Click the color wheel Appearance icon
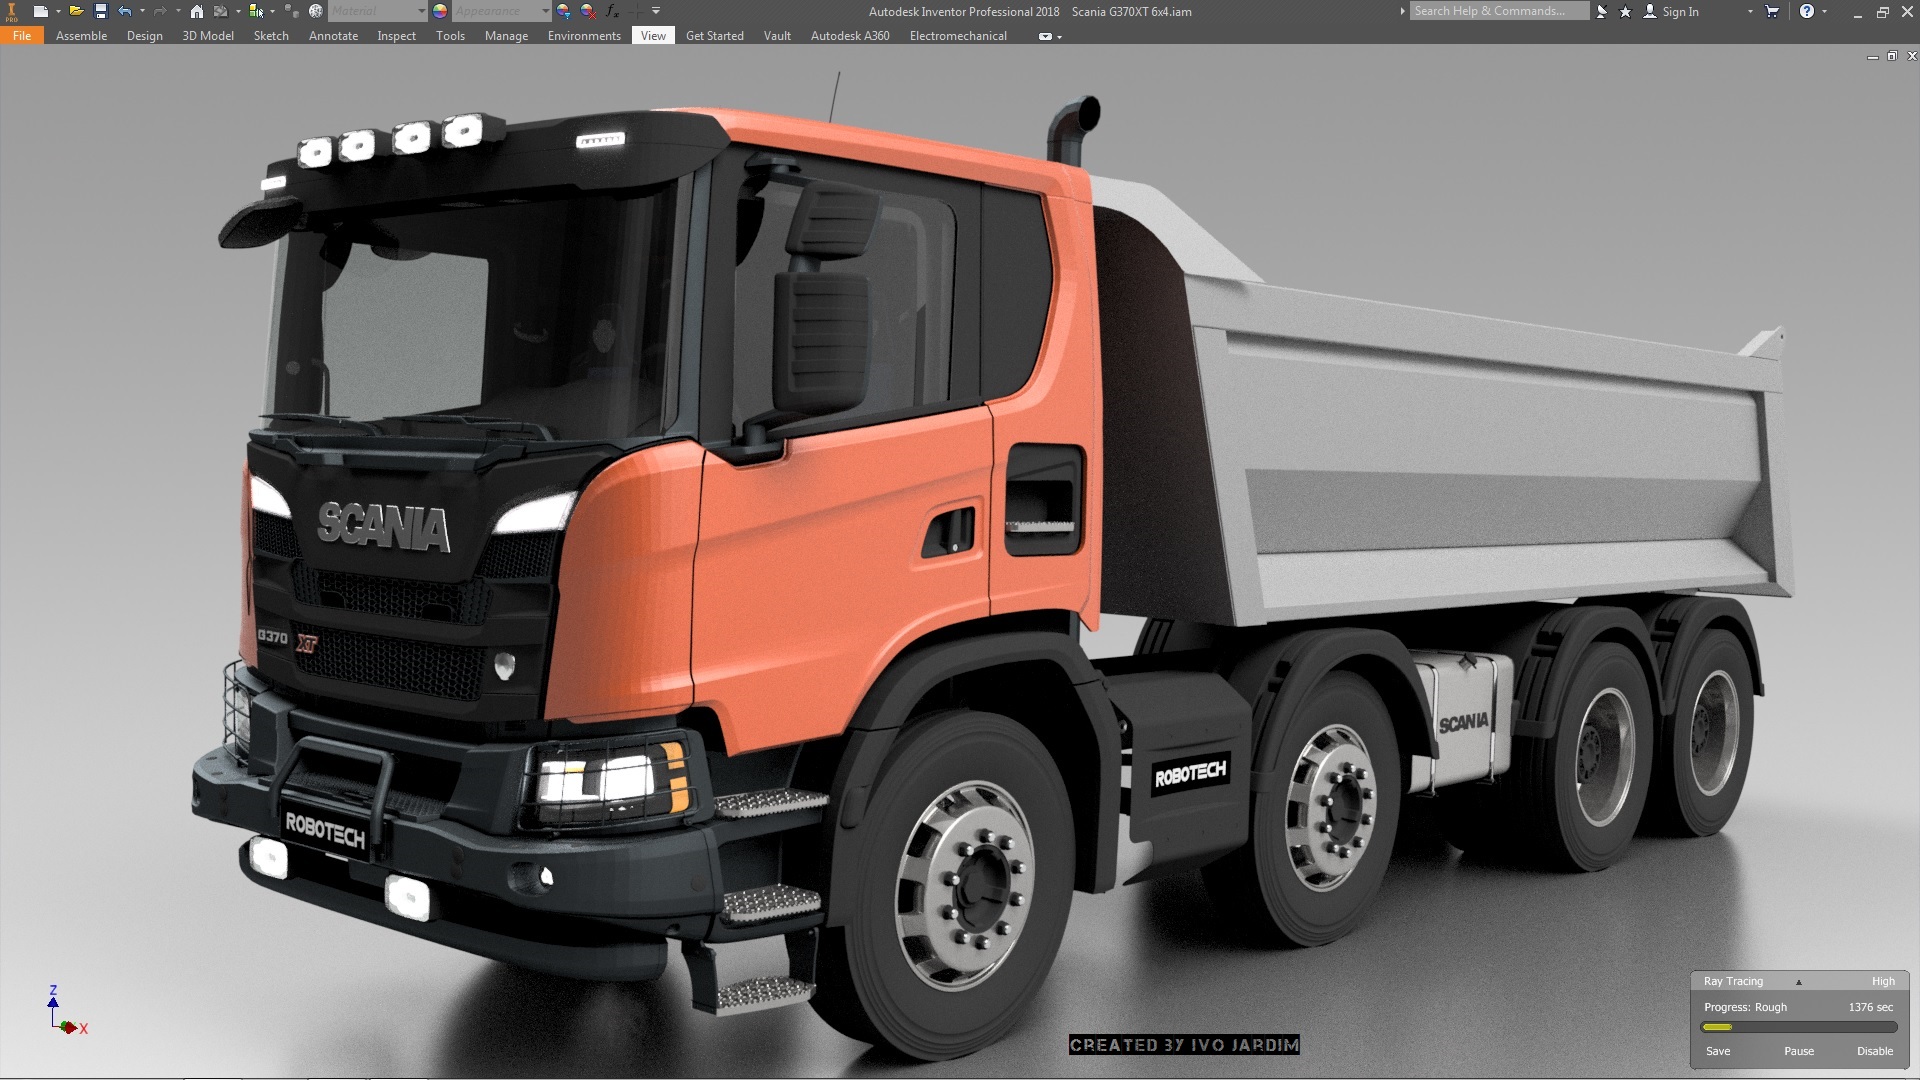The image size is (1920, 1080). [440, 11]
